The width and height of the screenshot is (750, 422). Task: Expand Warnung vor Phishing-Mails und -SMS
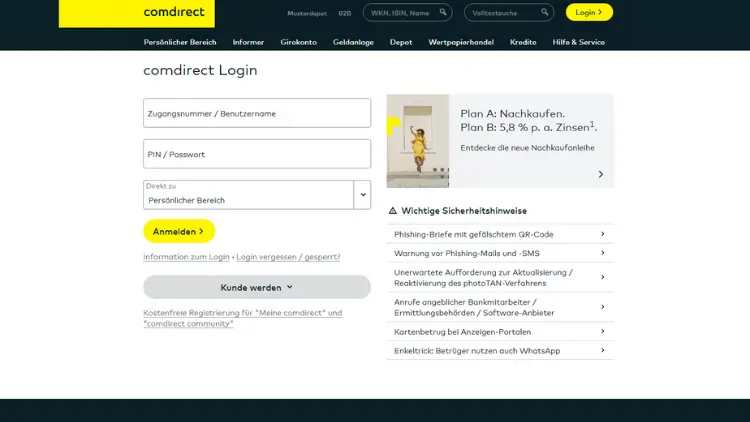[x=500, y=253]
